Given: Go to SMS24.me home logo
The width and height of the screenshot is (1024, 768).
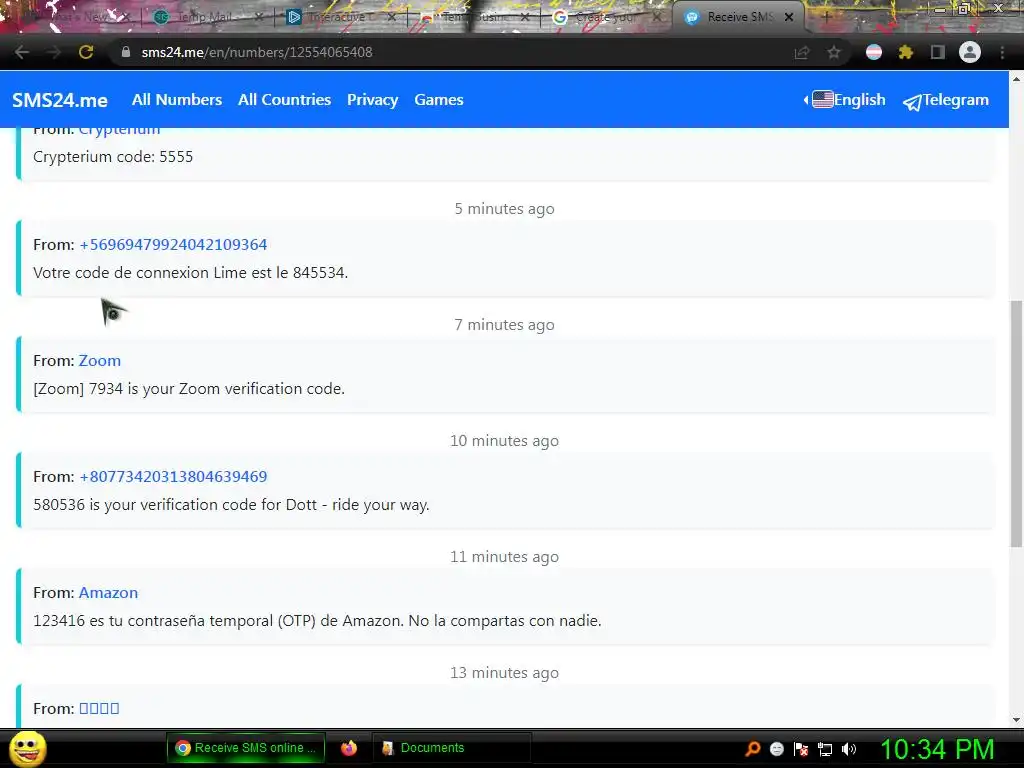Looking at the screenshot, I should [x=60, y=100].
